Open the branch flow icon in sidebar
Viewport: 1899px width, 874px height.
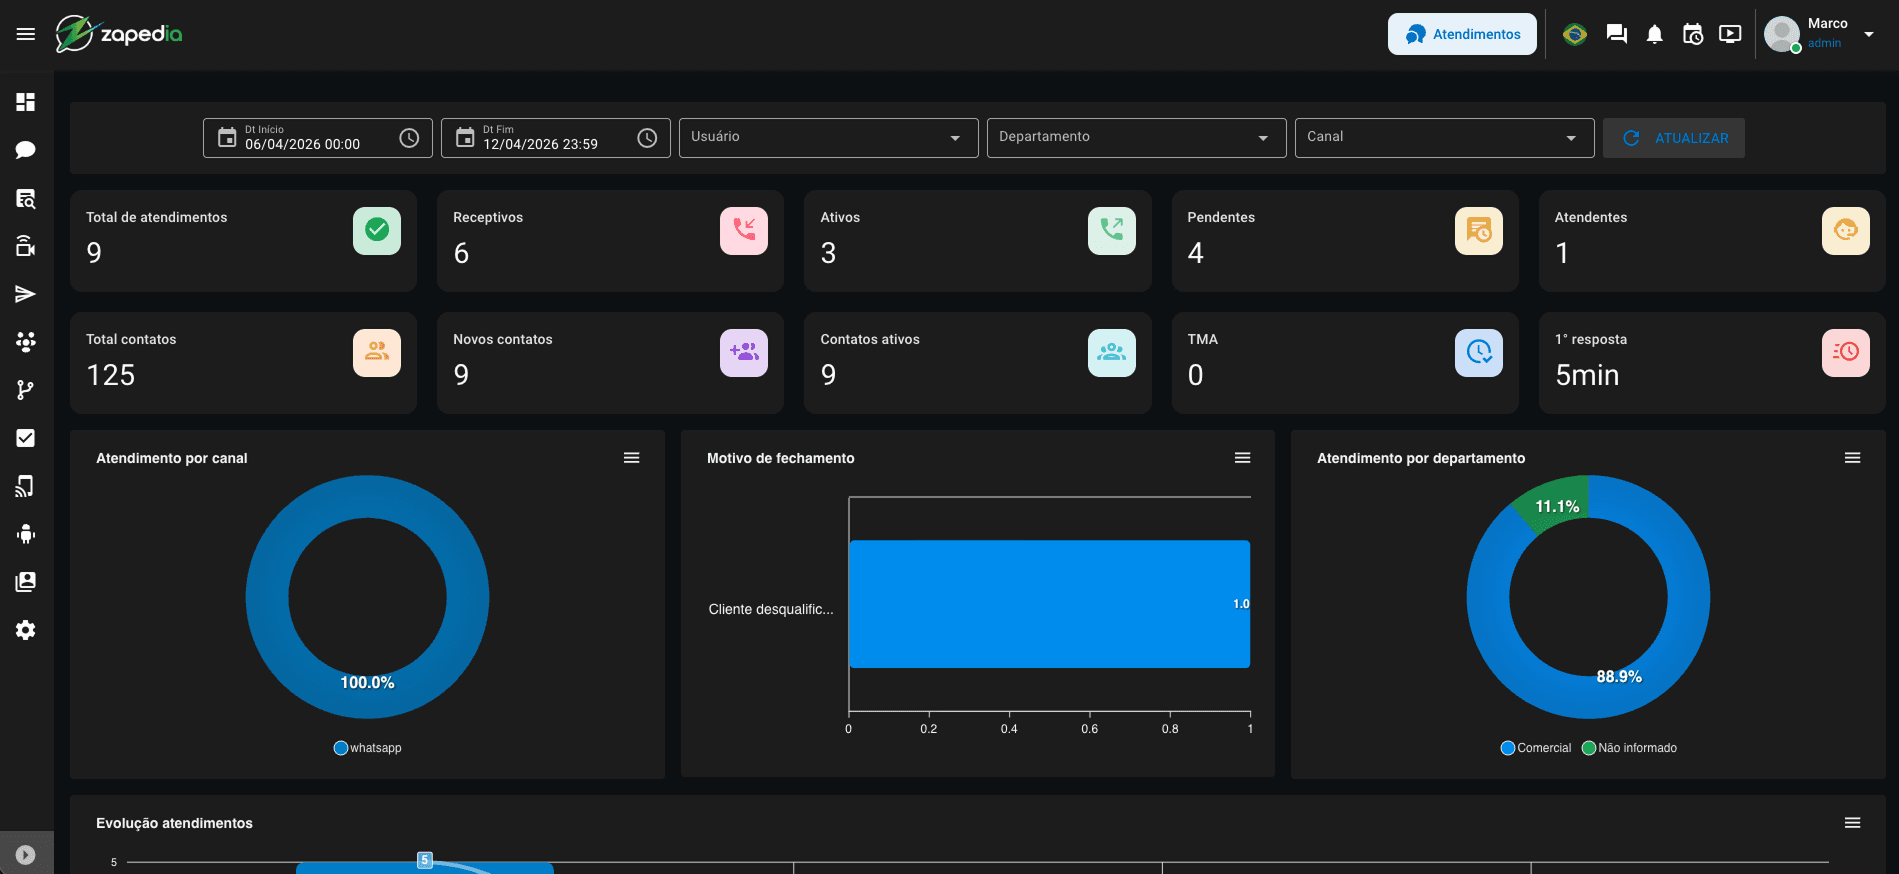(26, 390)
